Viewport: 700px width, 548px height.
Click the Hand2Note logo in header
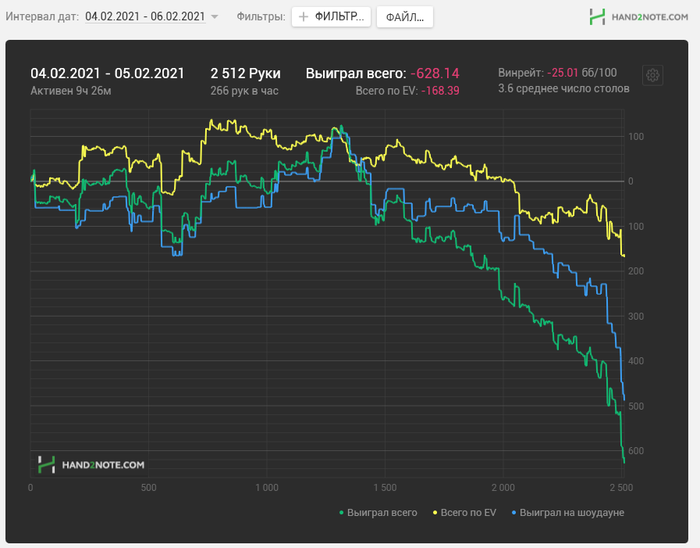coord(638,17)
